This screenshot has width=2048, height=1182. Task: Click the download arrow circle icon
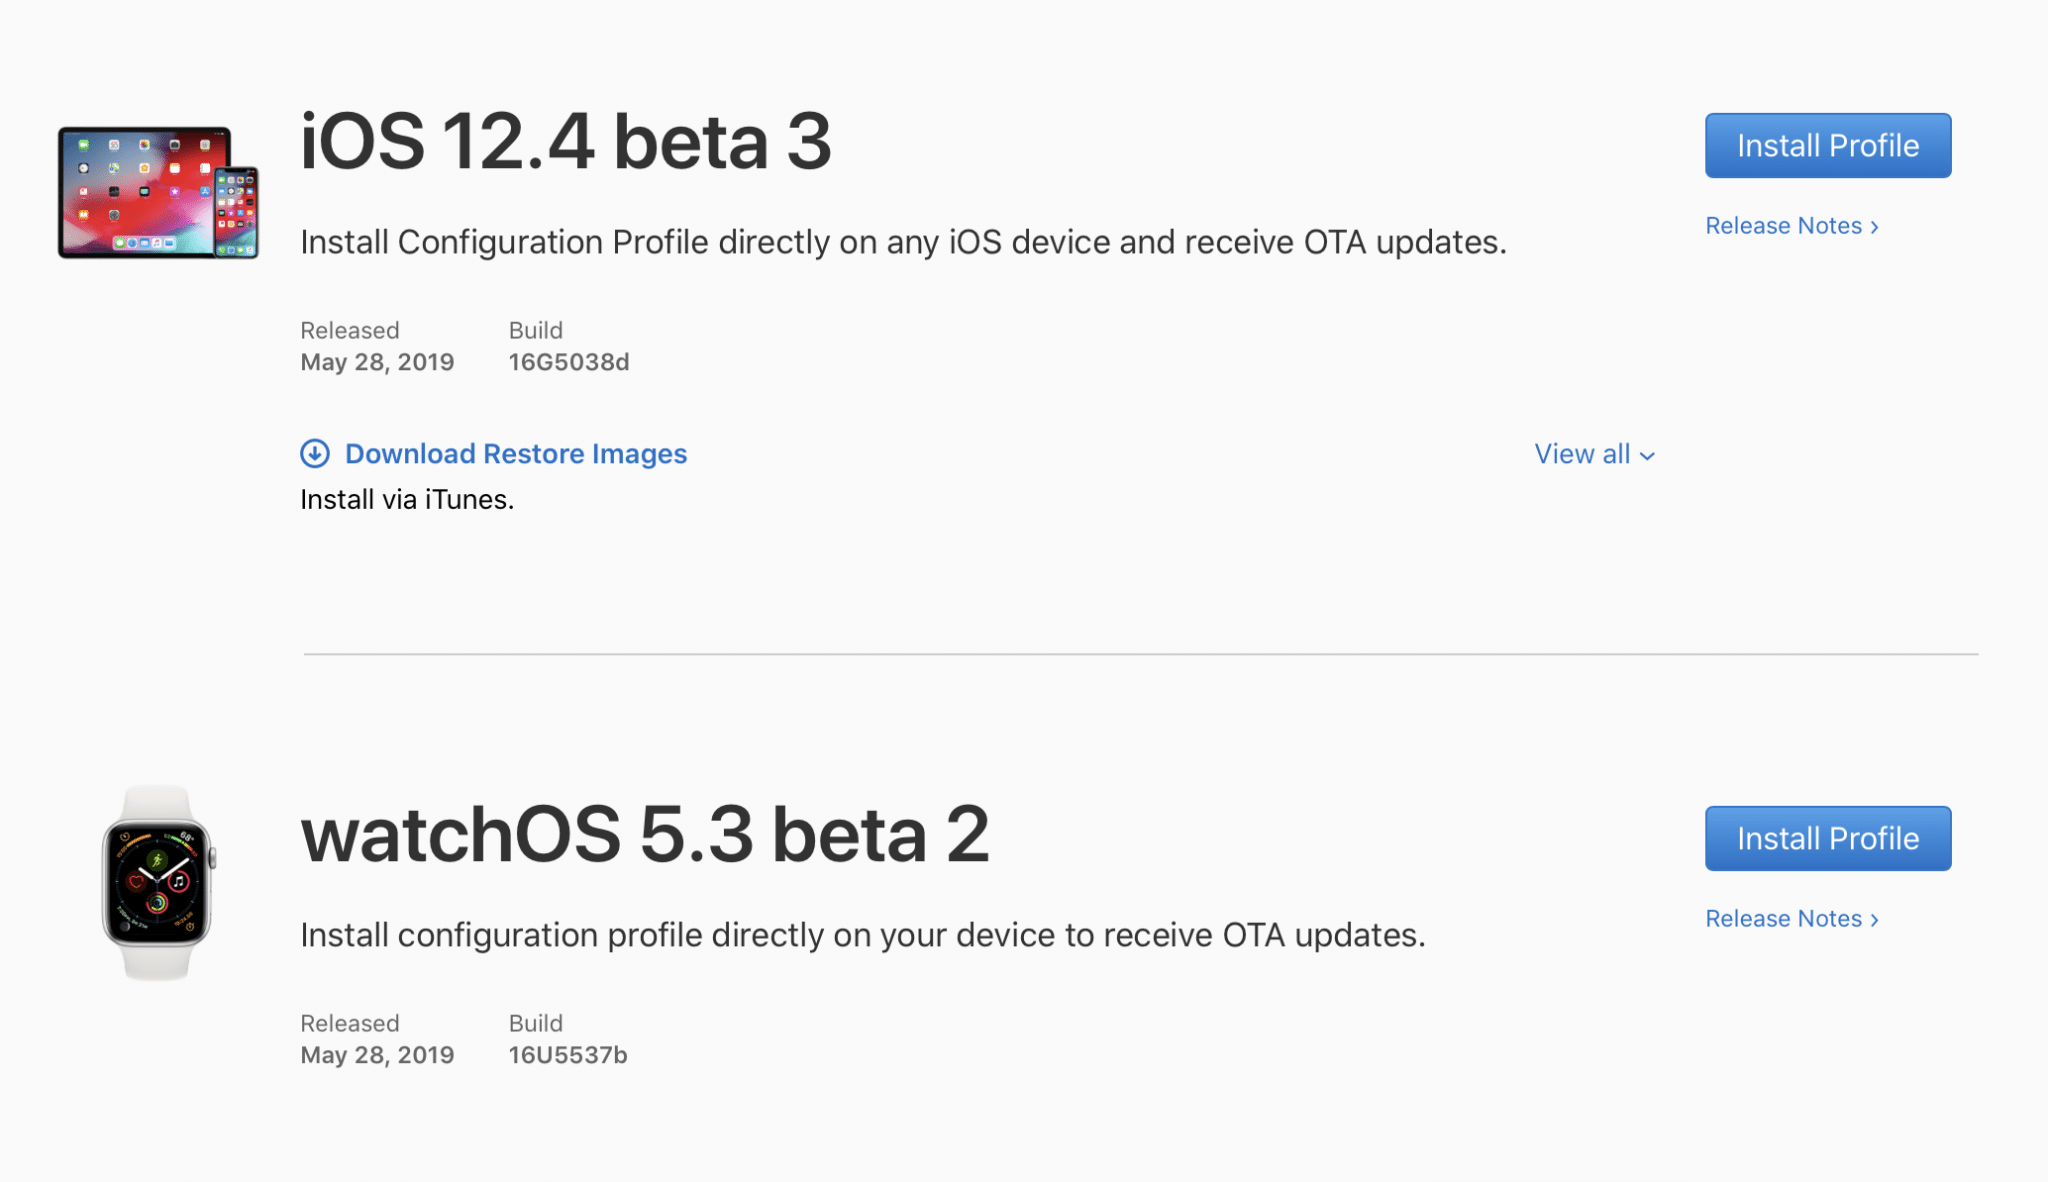coord(315,454)
